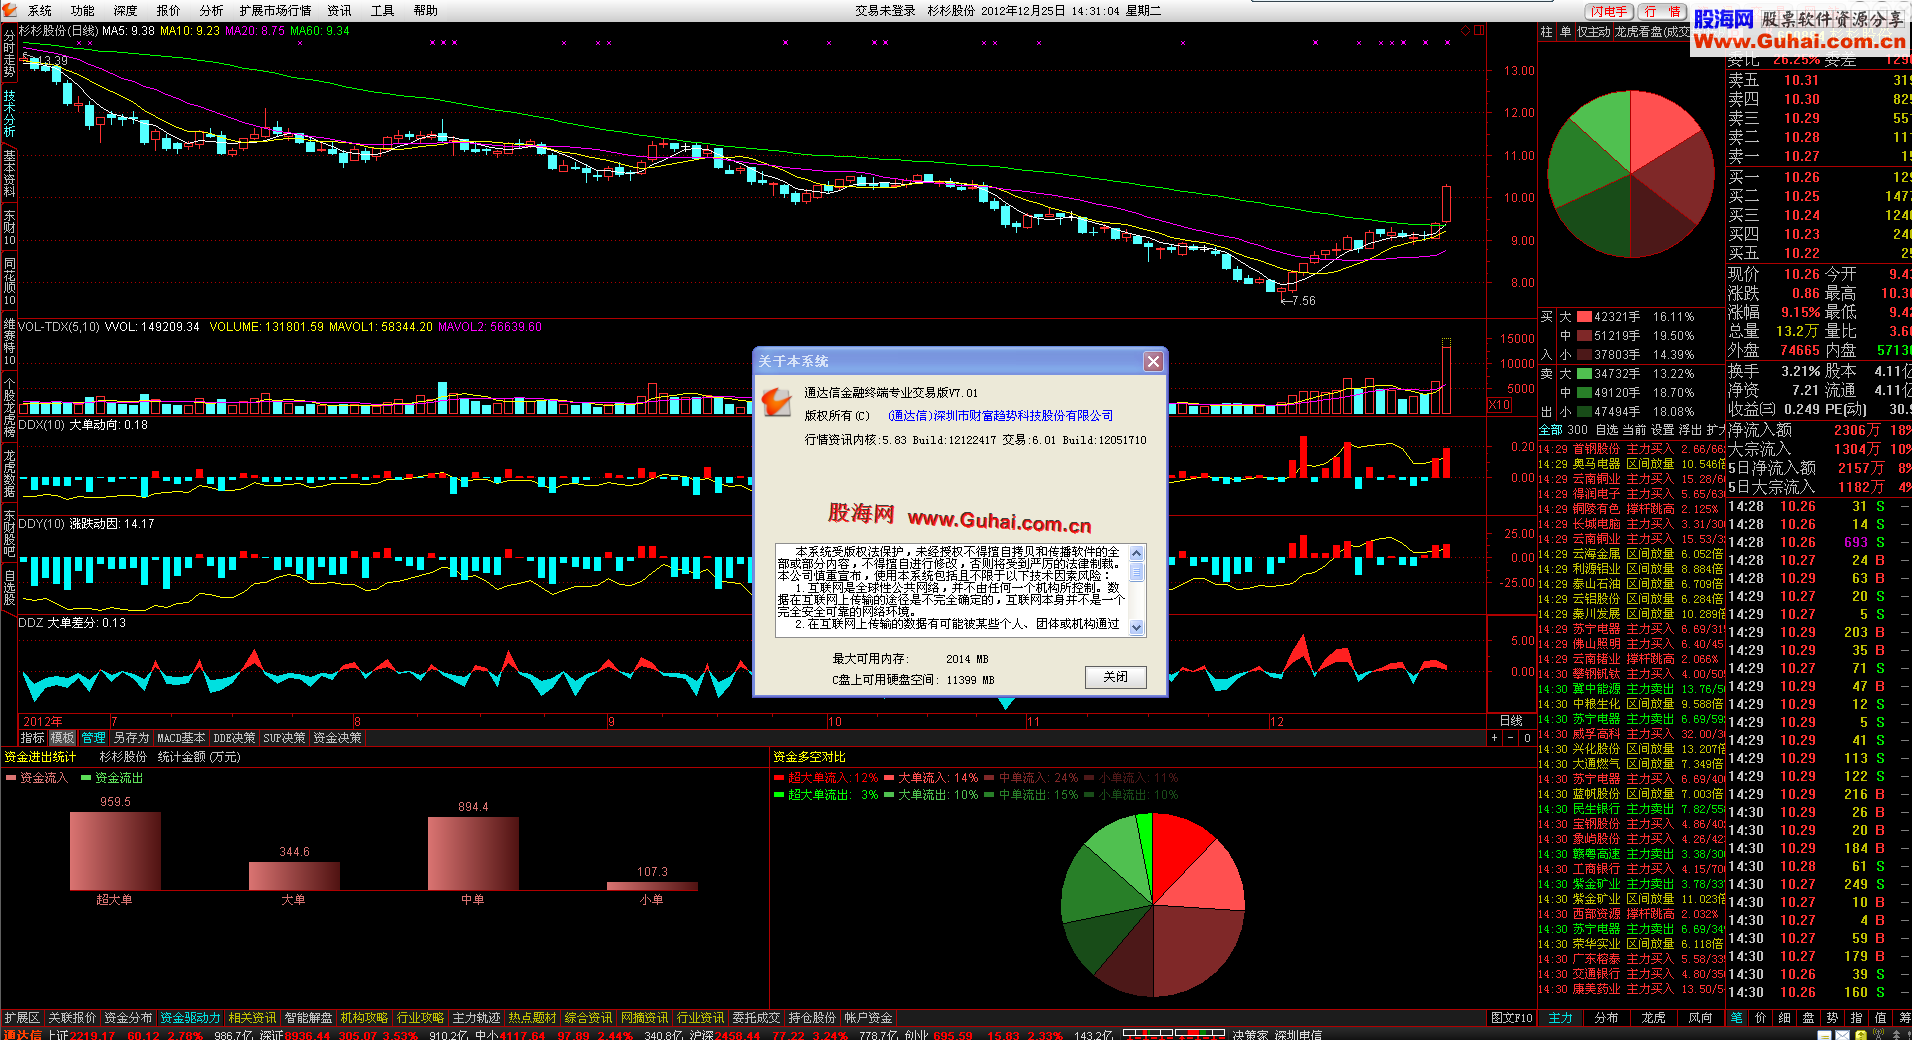Open the envelope mail icon in status bar
1912x1040 pixels.
pos(1842,1035)
